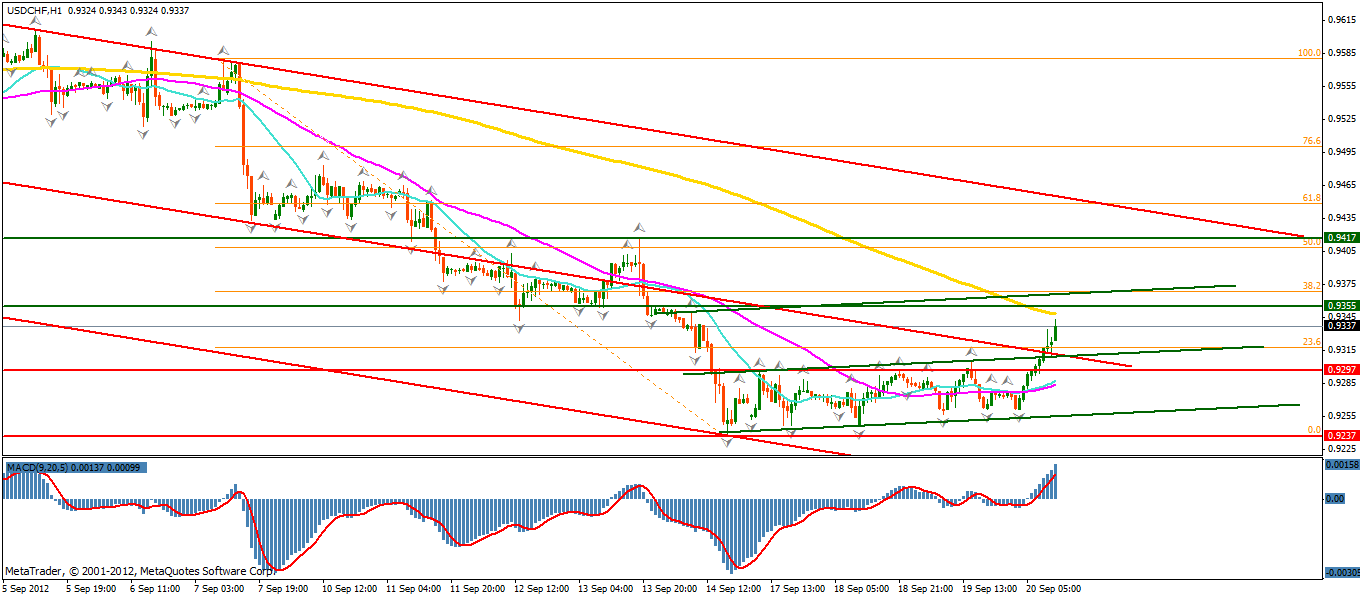The width and height of the screenshot is (1360, 596).
Task: Click the 14 Sep 12:00 time axis label
Action: click(735, 588)
